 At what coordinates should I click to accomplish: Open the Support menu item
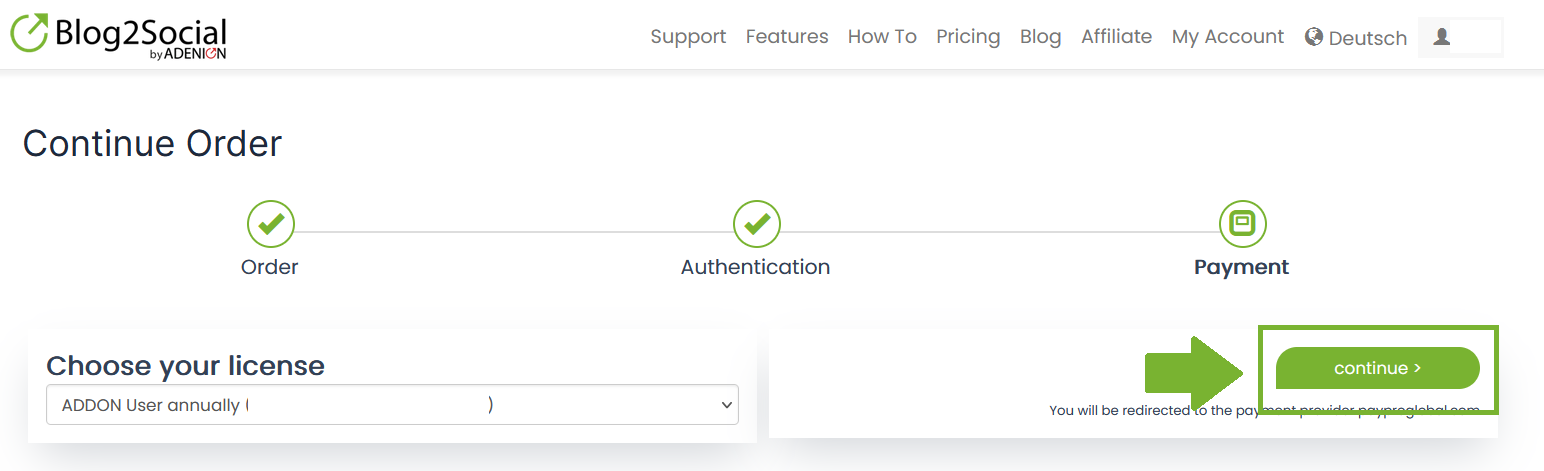tap(688, 37)
